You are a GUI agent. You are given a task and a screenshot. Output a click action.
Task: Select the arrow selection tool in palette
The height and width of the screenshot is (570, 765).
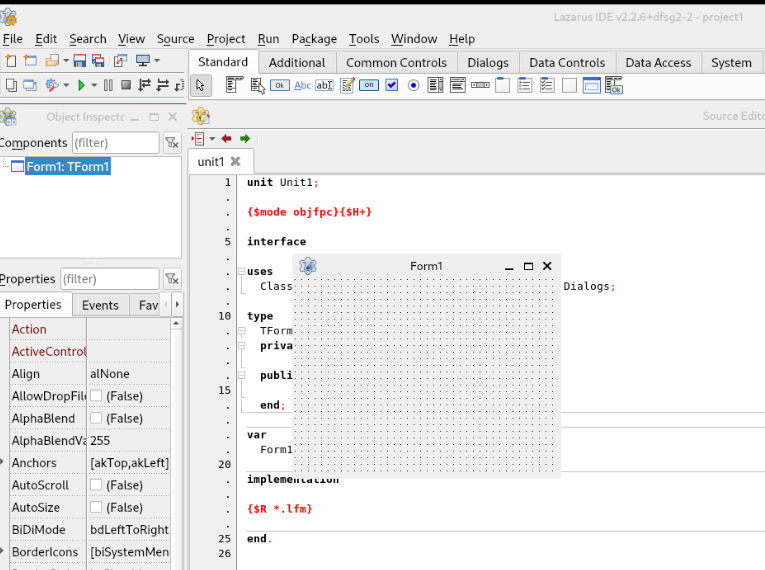coord(200,85)
